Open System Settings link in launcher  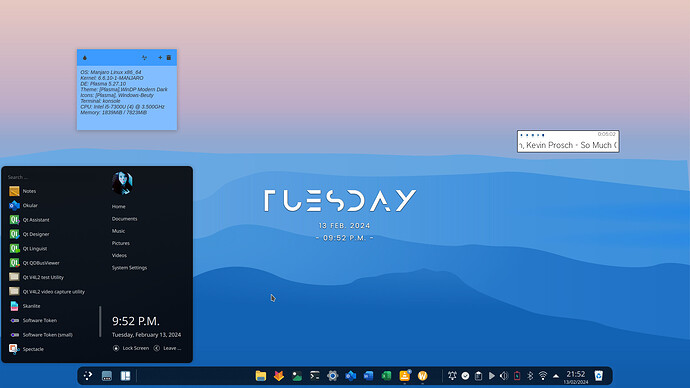click(129, 267)
